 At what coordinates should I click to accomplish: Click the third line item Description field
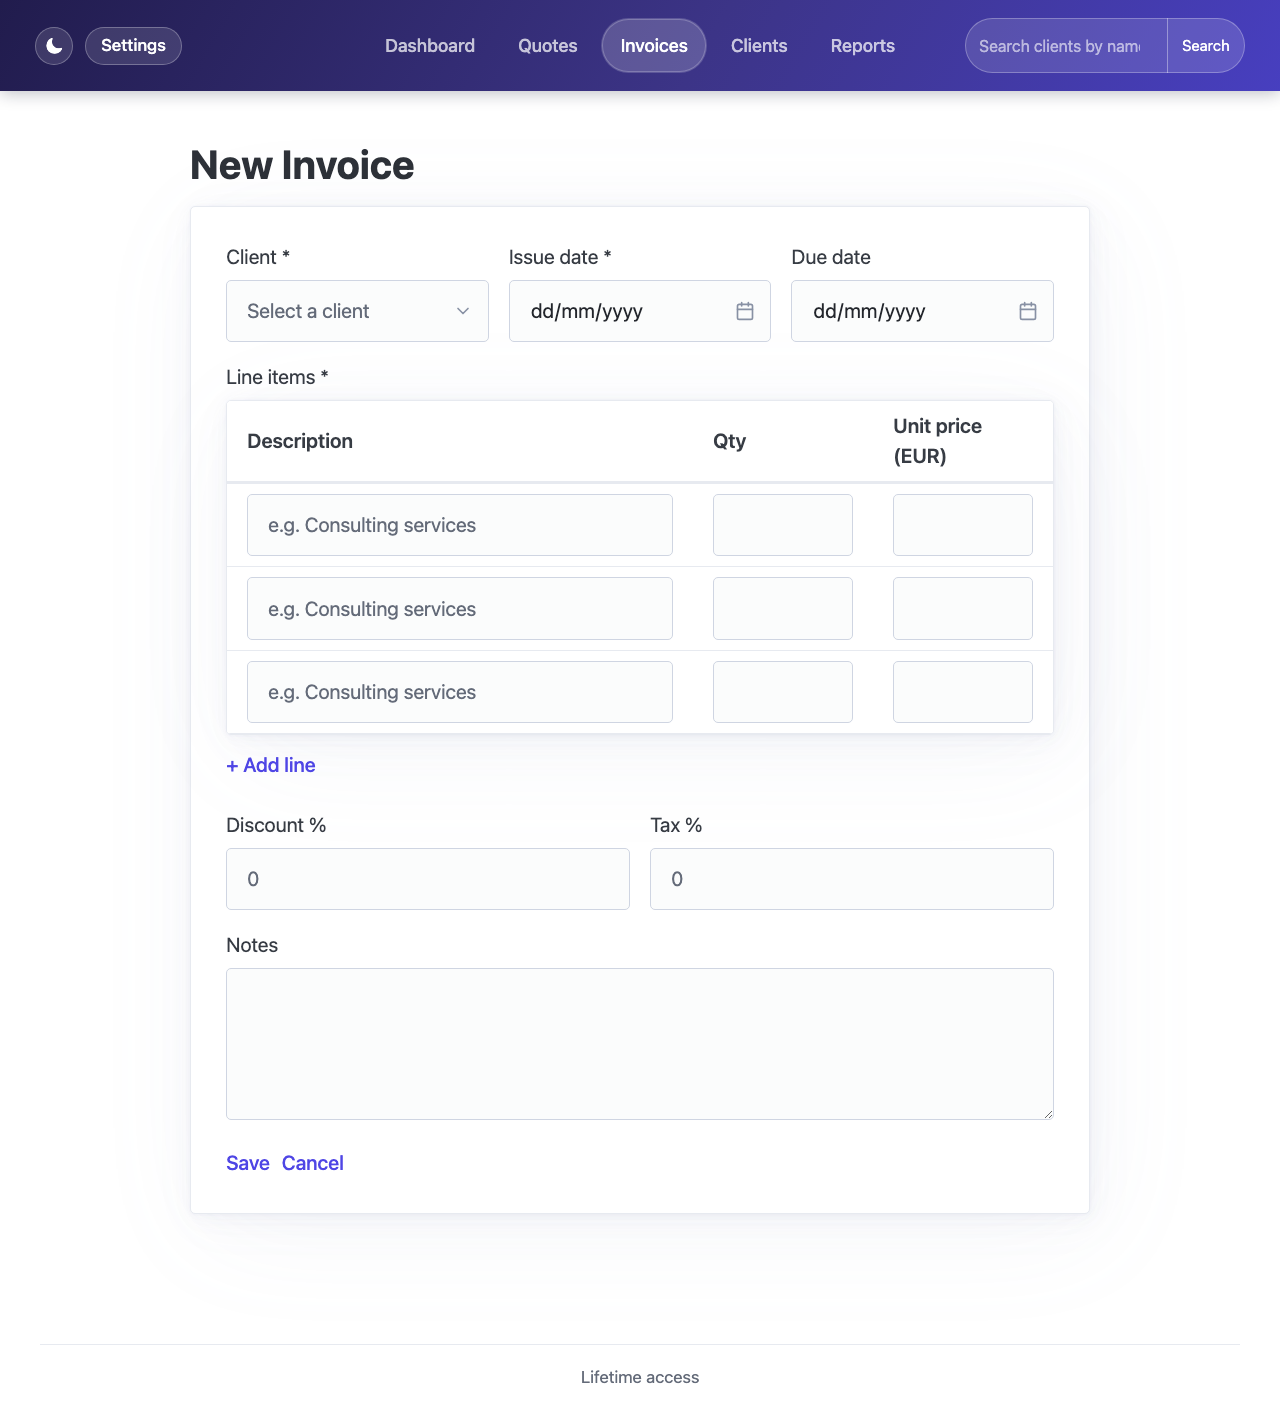[x=460, y=692]
